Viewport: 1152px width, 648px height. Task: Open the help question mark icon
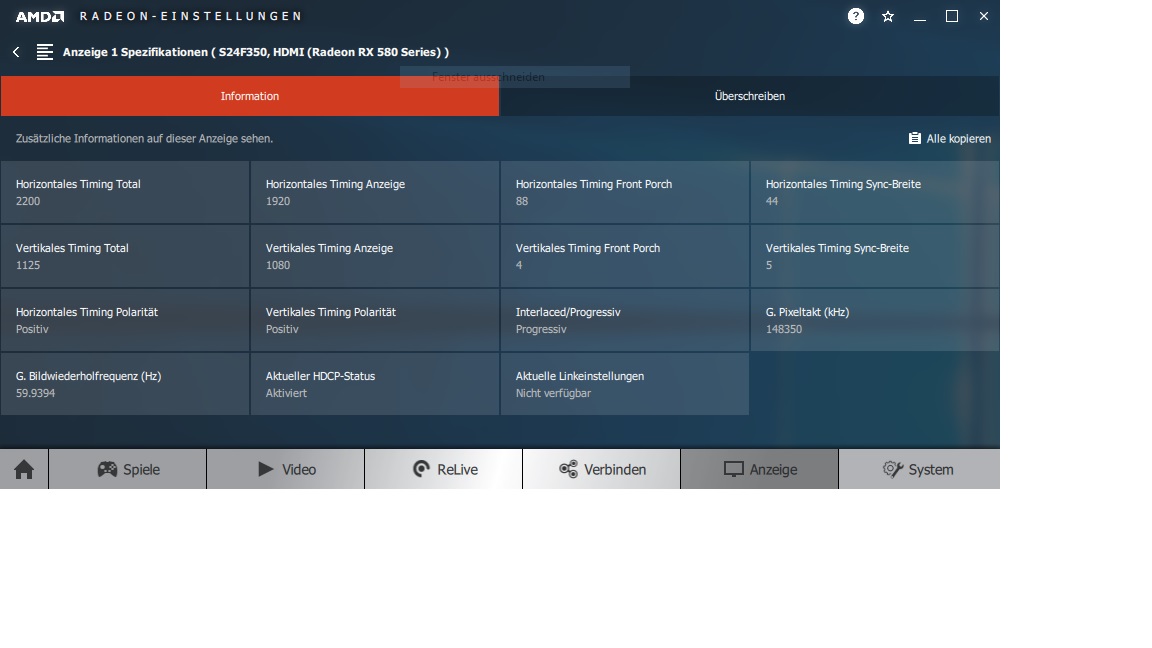[855, 16]
